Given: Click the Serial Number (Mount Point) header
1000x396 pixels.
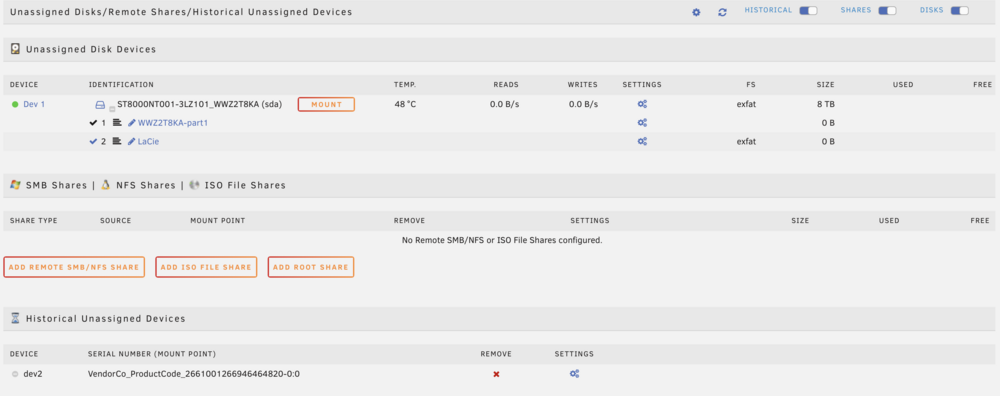Looking at the screenshot, I should pyautogui.click(x=152, y=354).
